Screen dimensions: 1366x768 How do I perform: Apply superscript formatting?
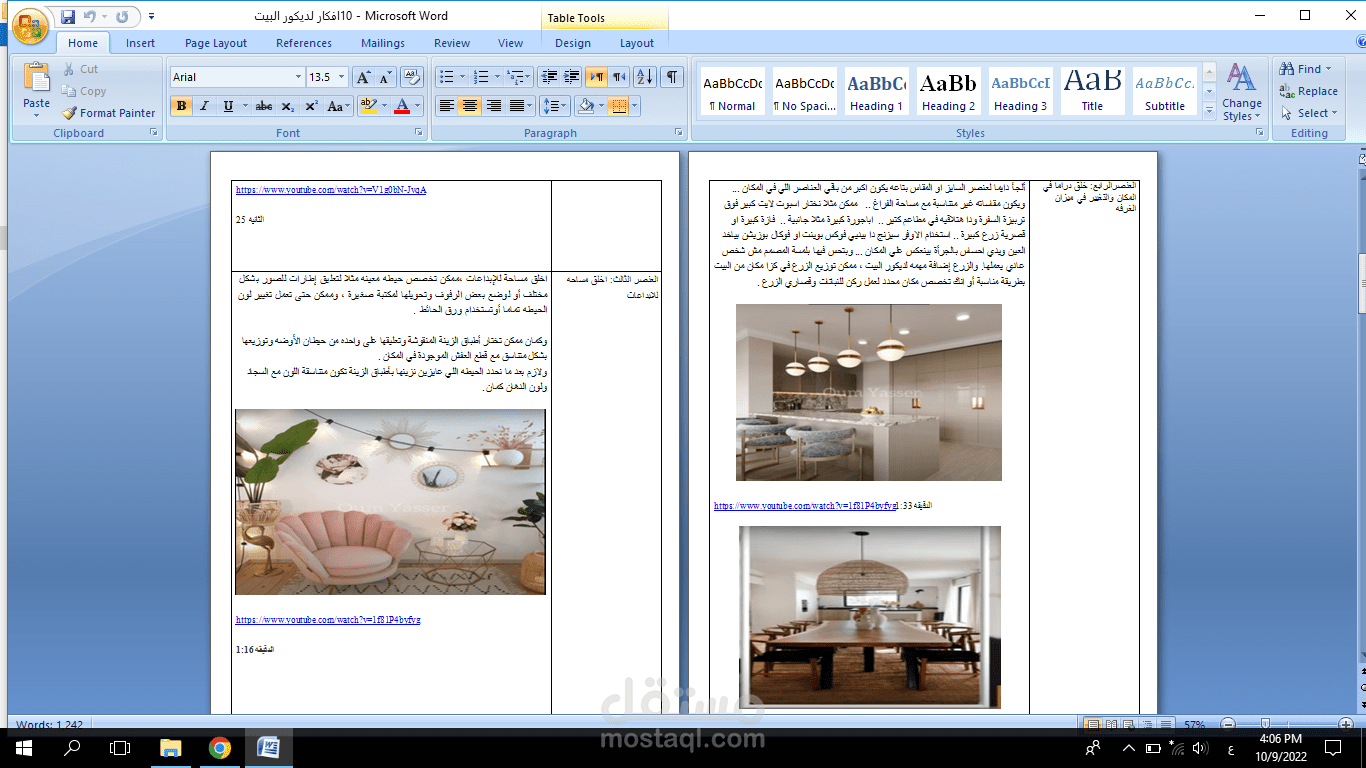pos(311,106)
